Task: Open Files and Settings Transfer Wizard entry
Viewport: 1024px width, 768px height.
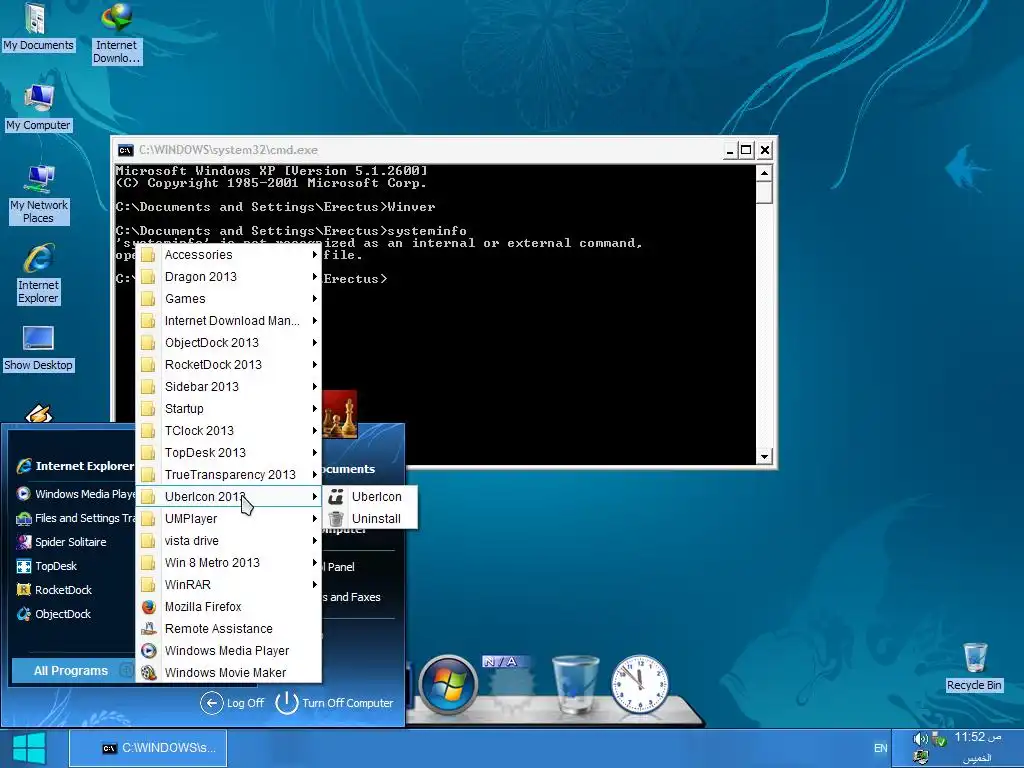Action: [74, 518]
